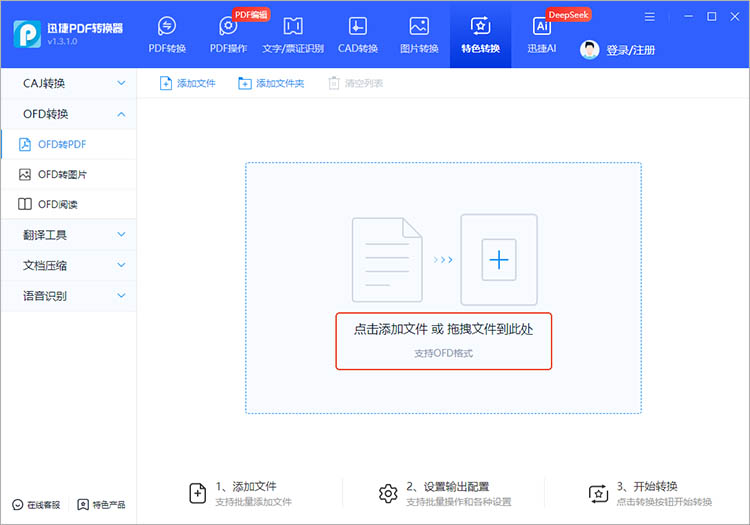
Task: Open the CAD转换 tab
Action: coord(358,34)
